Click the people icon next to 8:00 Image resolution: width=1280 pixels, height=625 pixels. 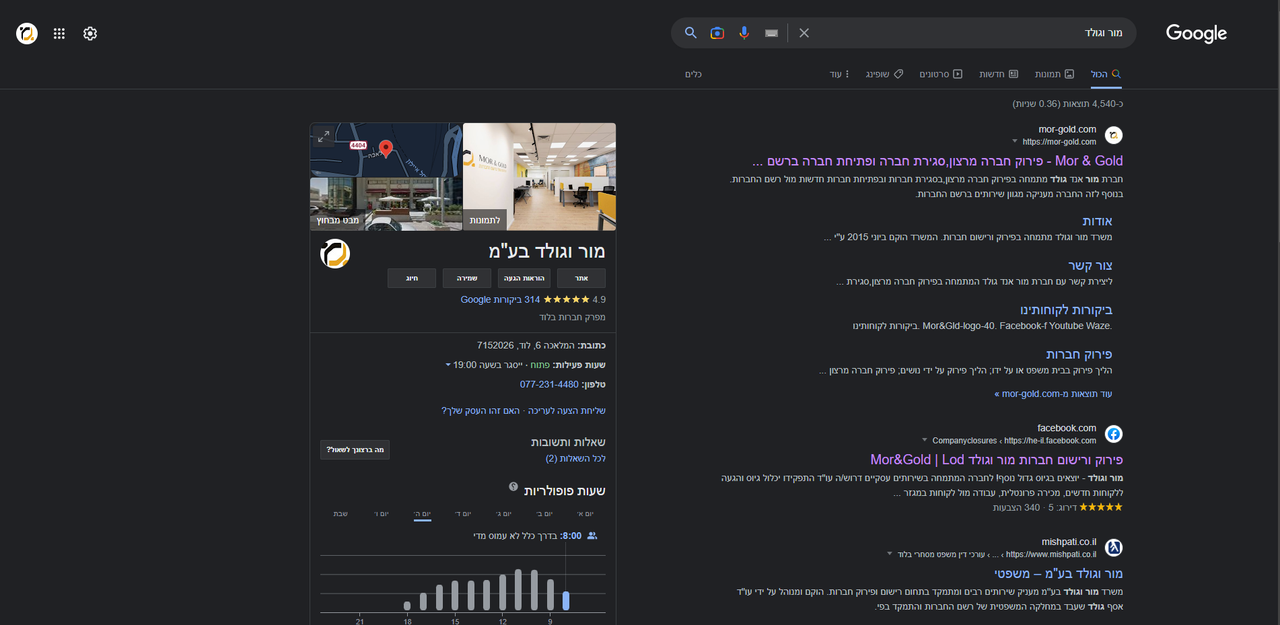coord(592,536)
